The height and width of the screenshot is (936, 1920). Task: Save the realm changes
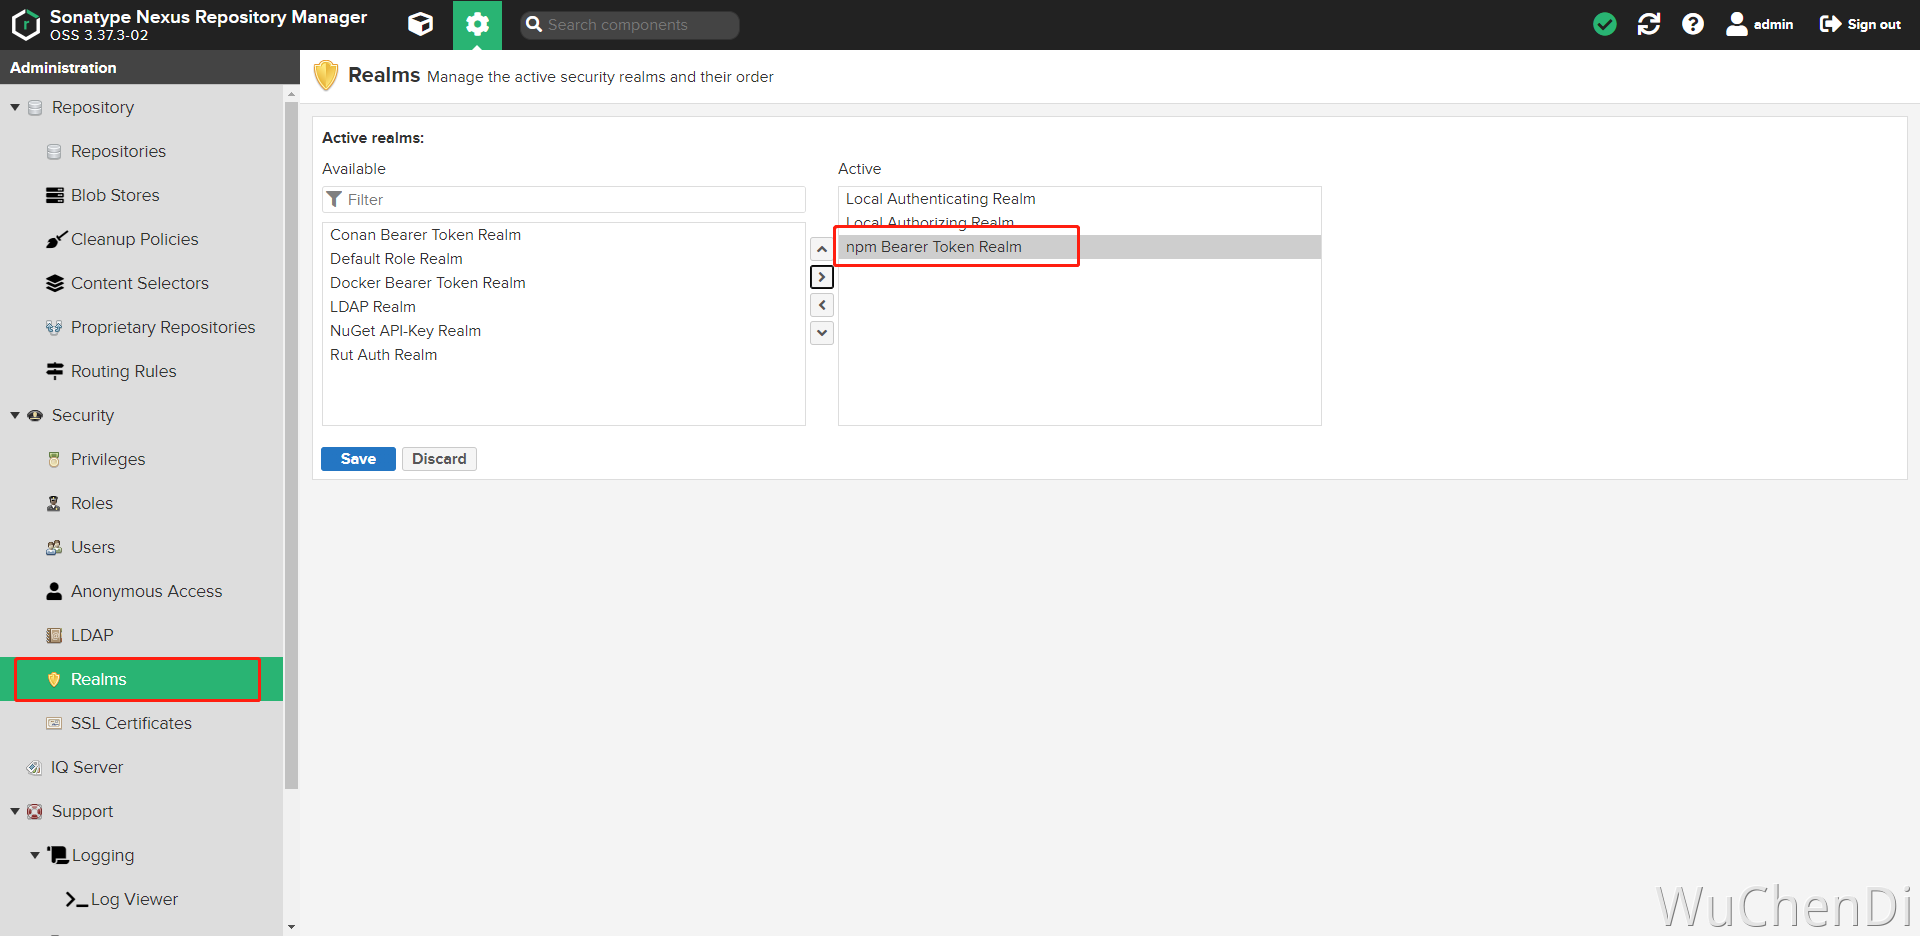pyautogui.click(x=358, y=459)
